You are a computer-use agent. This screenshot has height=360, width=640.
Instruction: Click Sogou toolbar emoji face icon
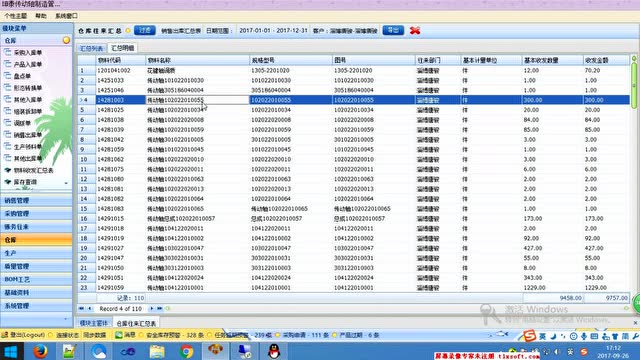[573, 336]
